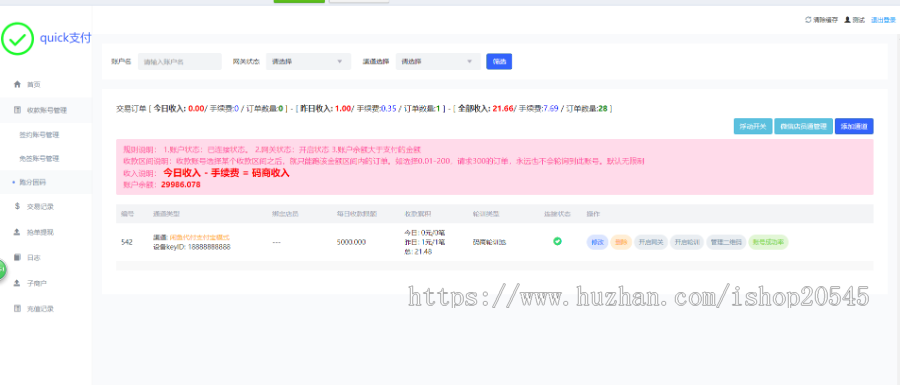Click the 每日收款限额 column header
Viewport: 900px width, 385px height.
pyautogui.click(x=357, y=214)
